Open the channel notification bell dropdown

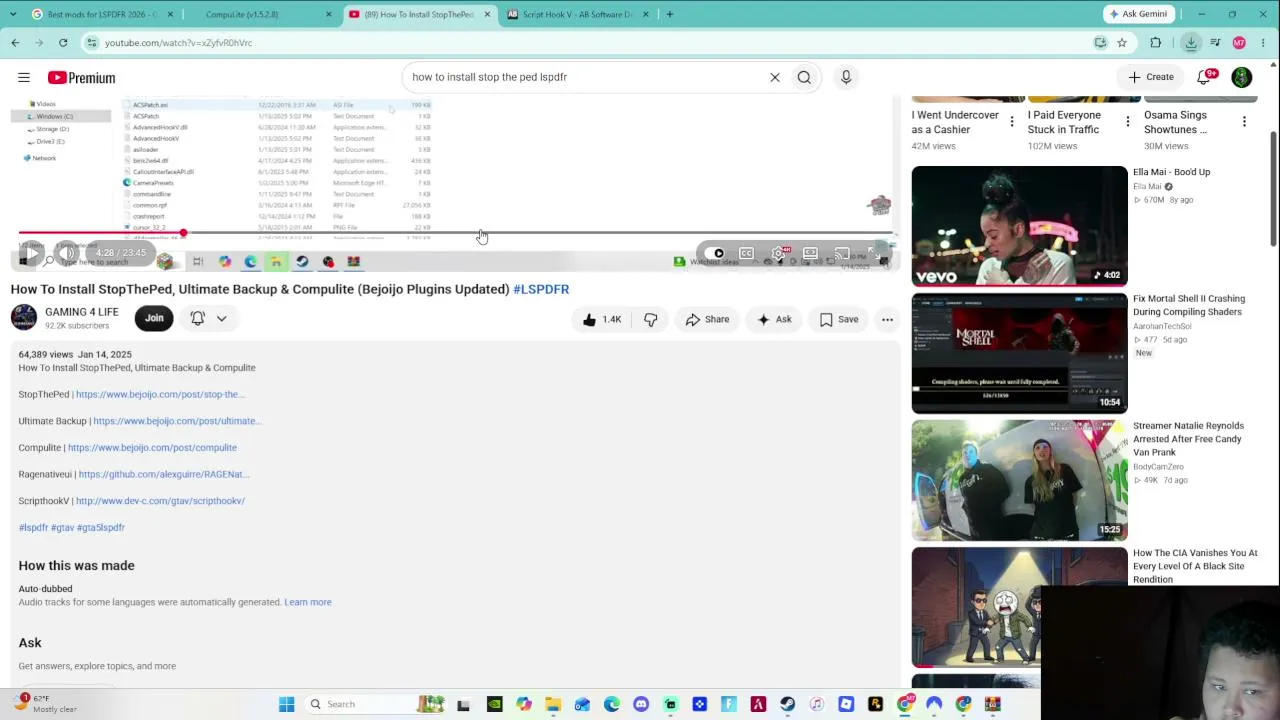click(208, 318)
